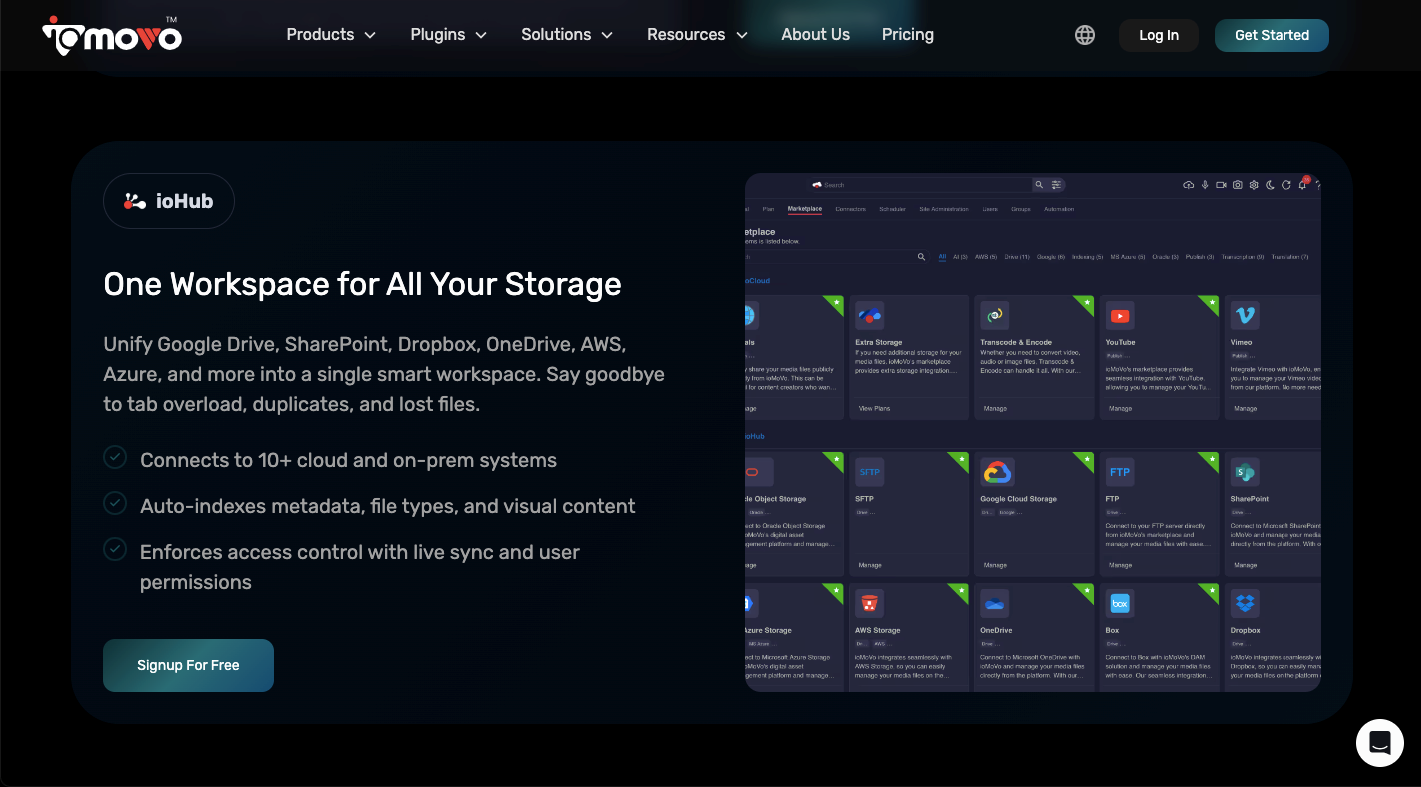Click the Google Cloud Storage logo
This screenshot has width=1421, height=787.
(x=997, y=472)
